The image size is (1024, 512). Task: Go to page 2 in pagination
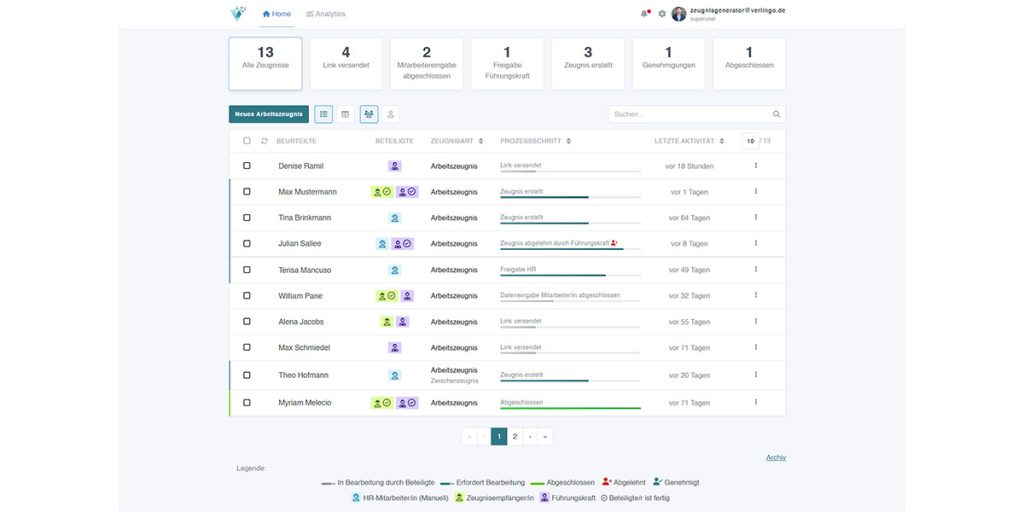515,436
